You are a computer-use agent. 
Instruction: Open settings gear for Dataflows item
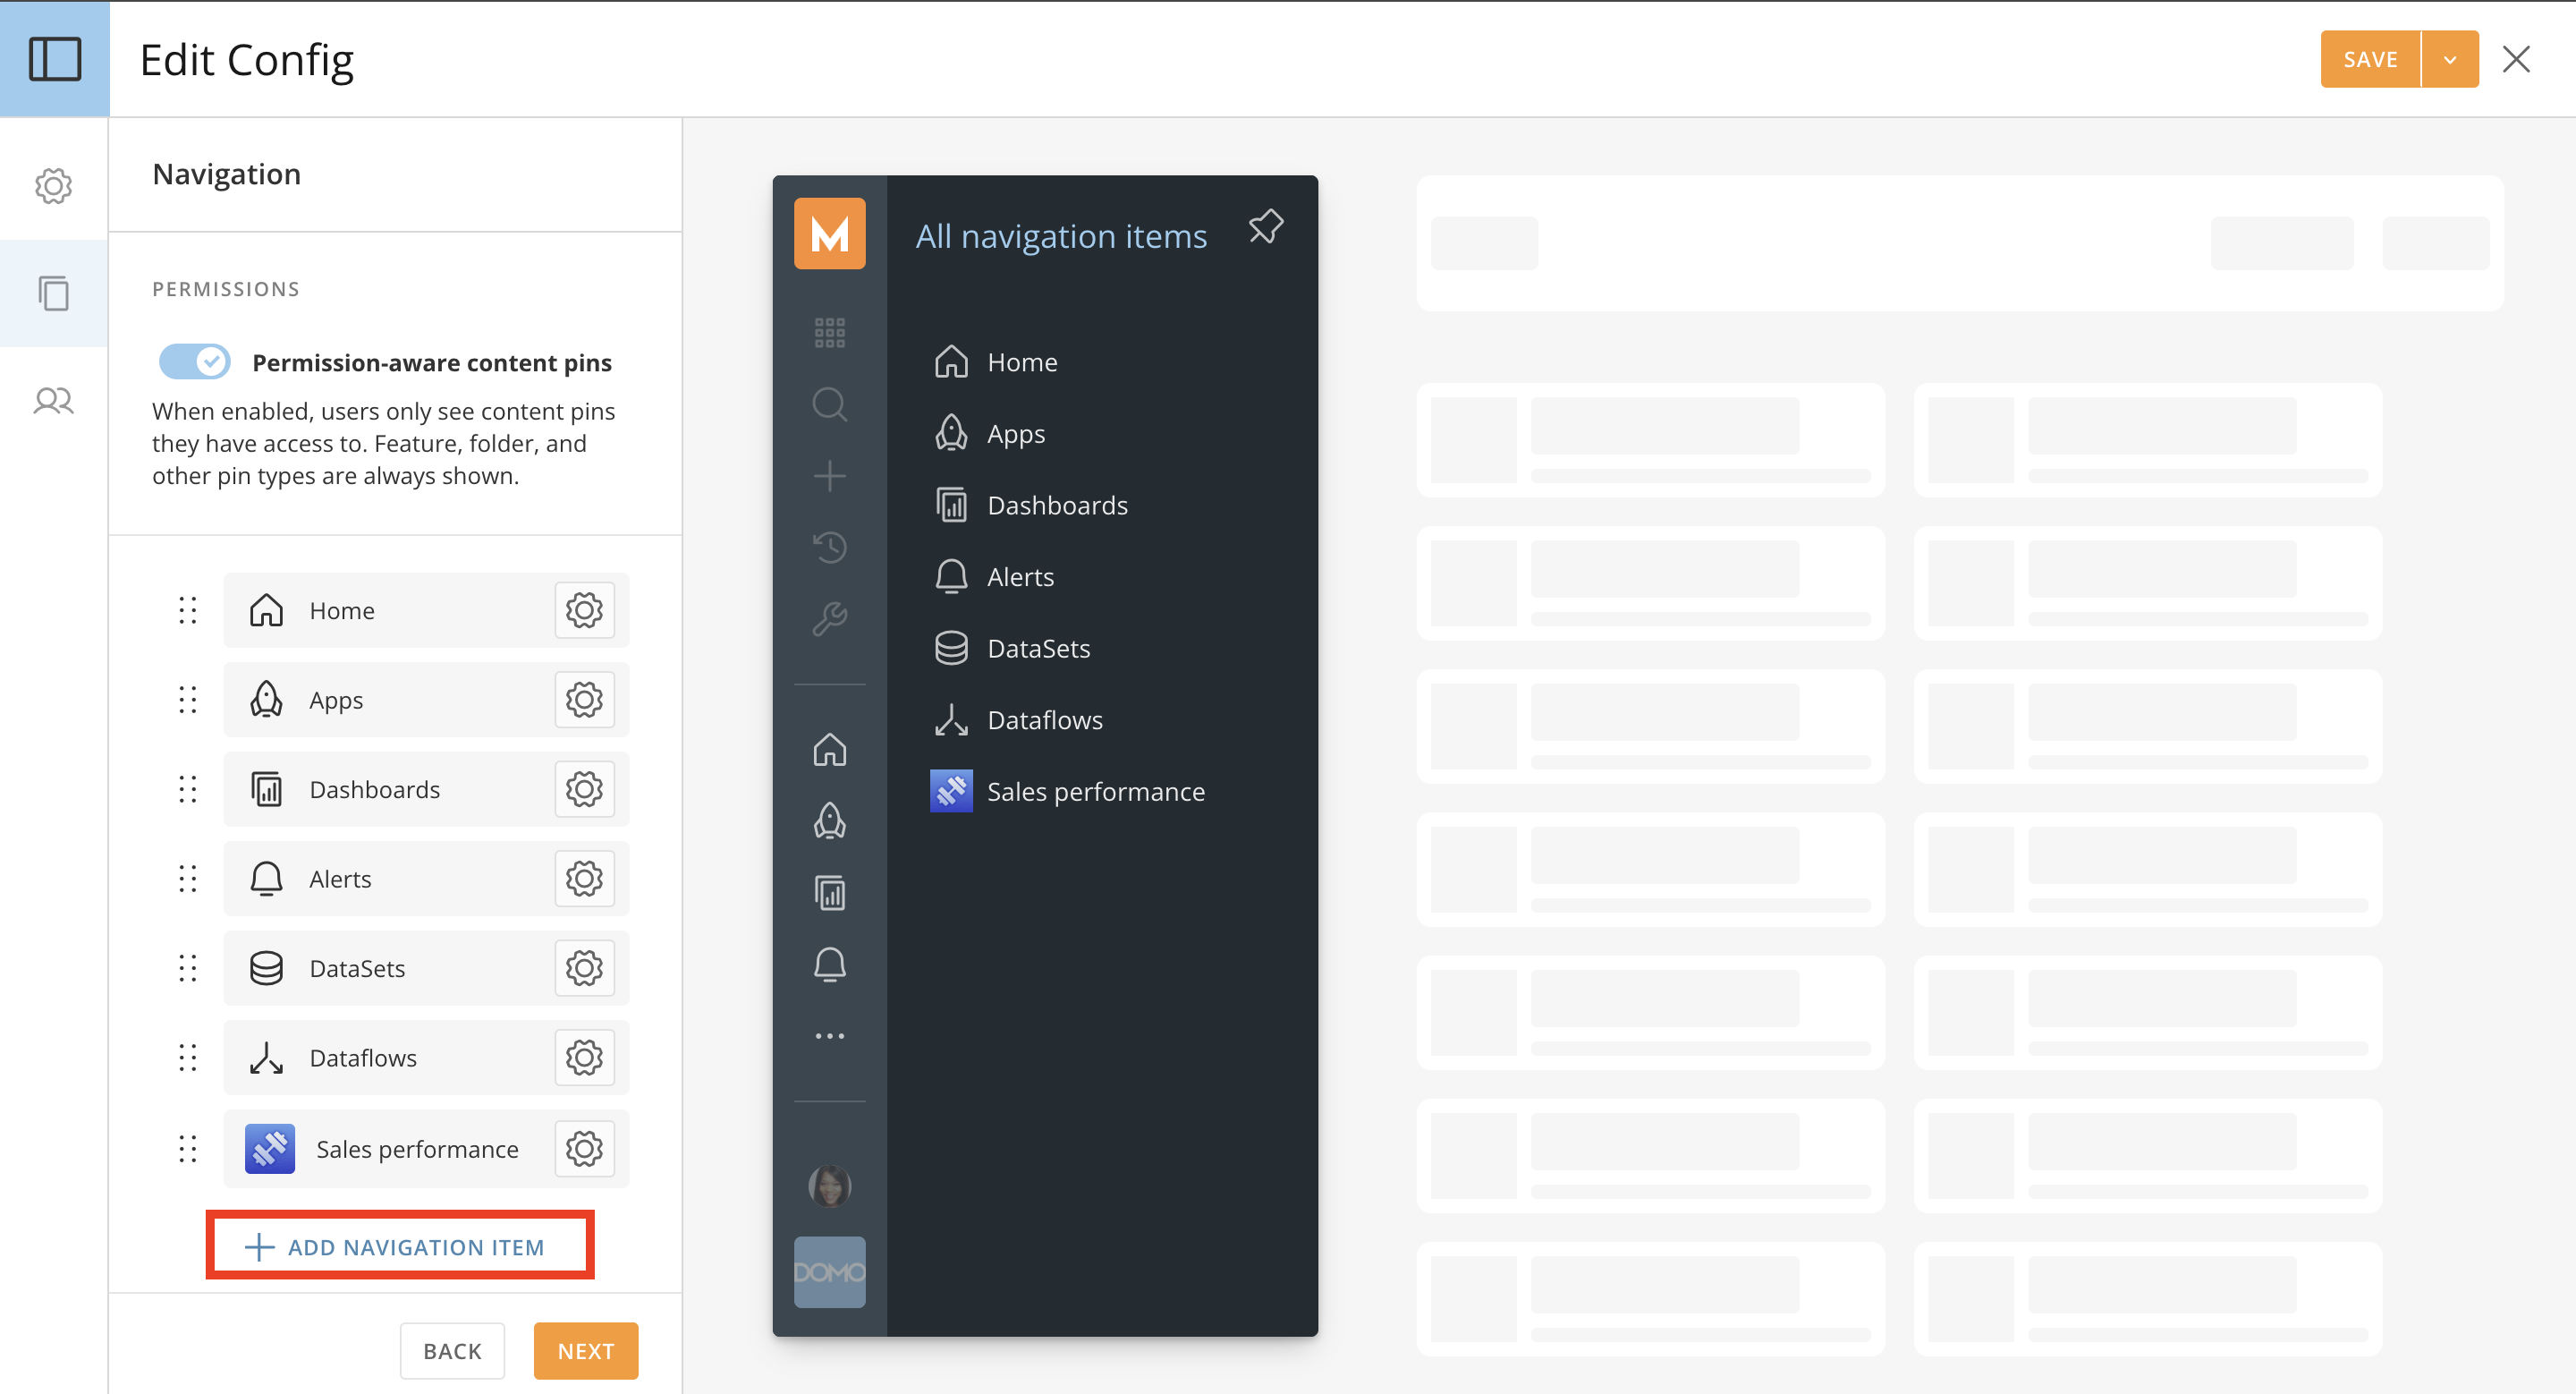click(584, 1058)
